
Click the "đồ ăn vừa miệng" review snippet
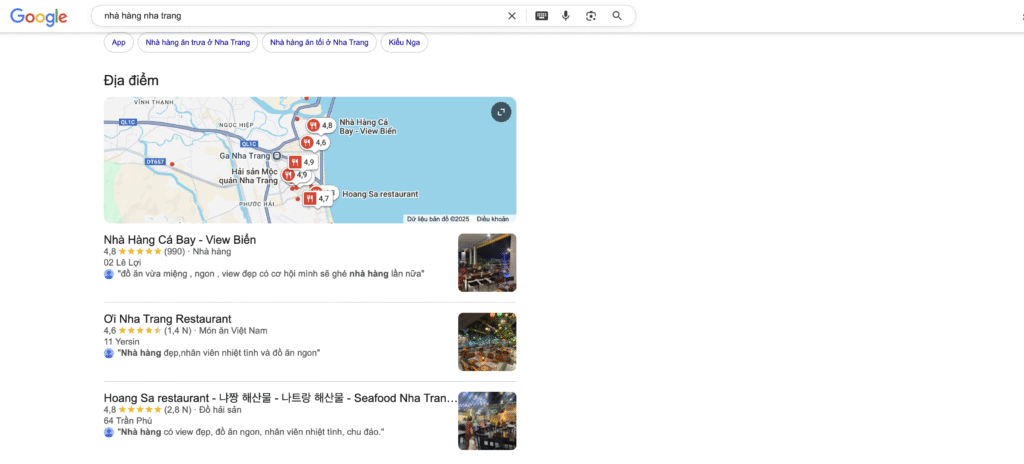[270, 274]
